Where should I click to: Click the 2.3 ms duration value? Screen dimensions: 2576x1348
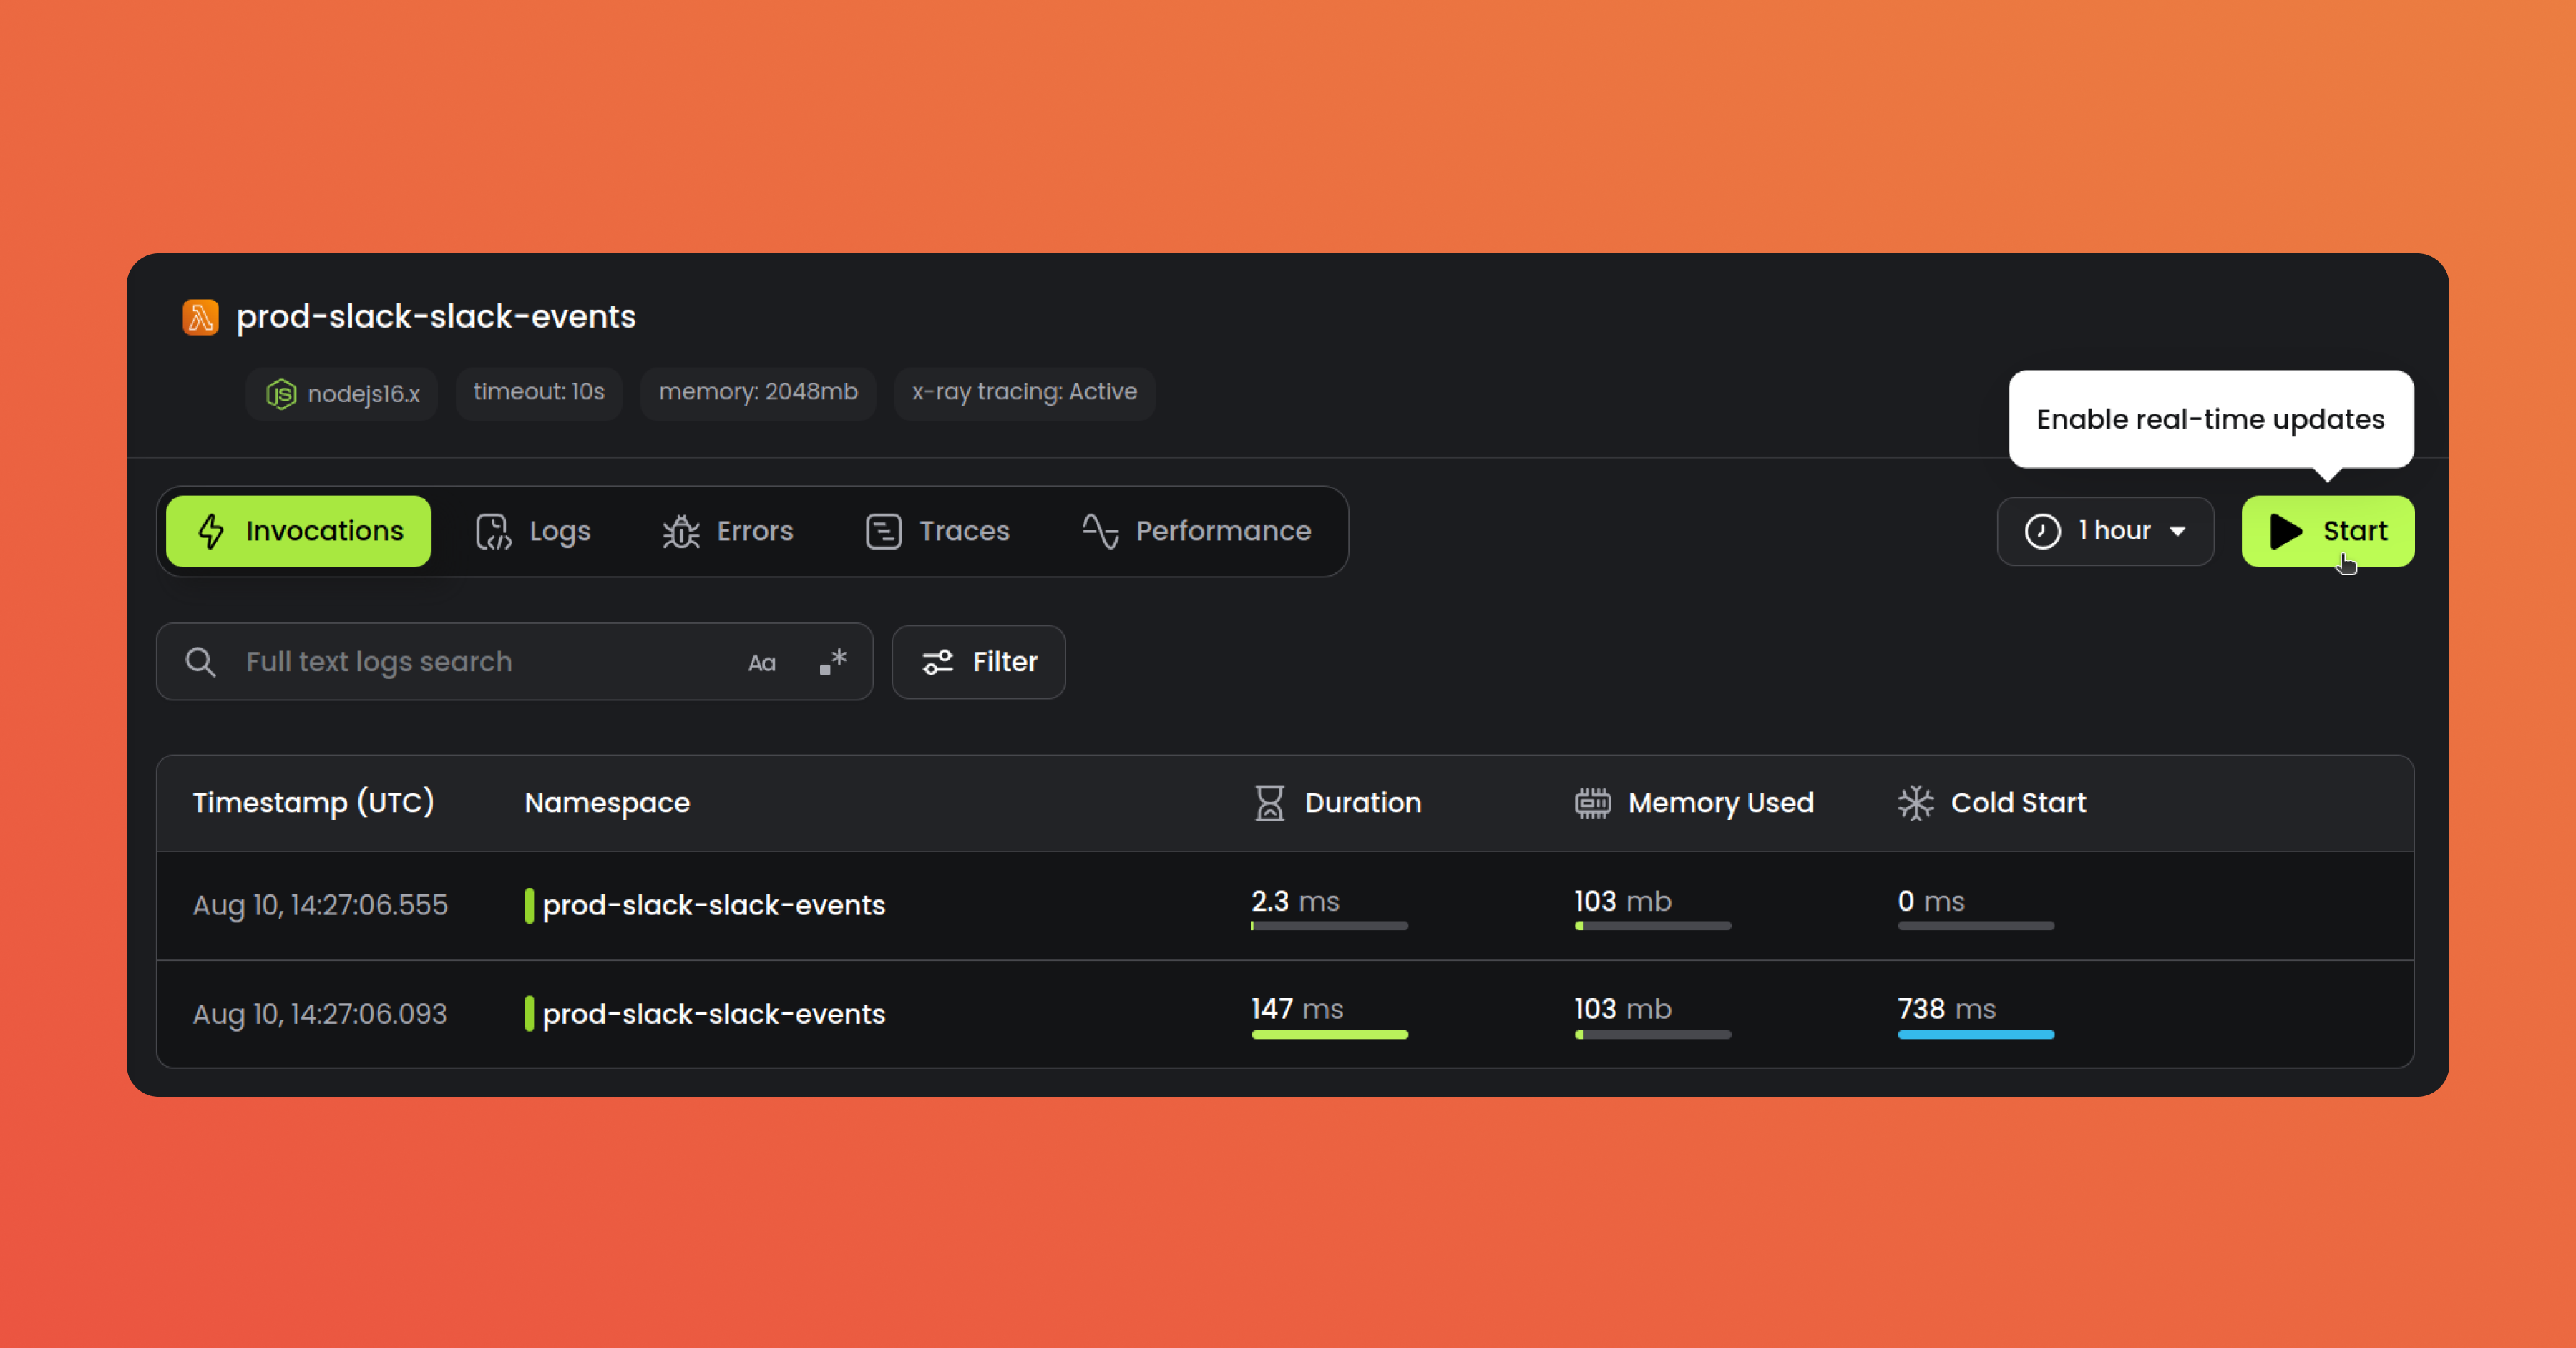(1295, 902)
